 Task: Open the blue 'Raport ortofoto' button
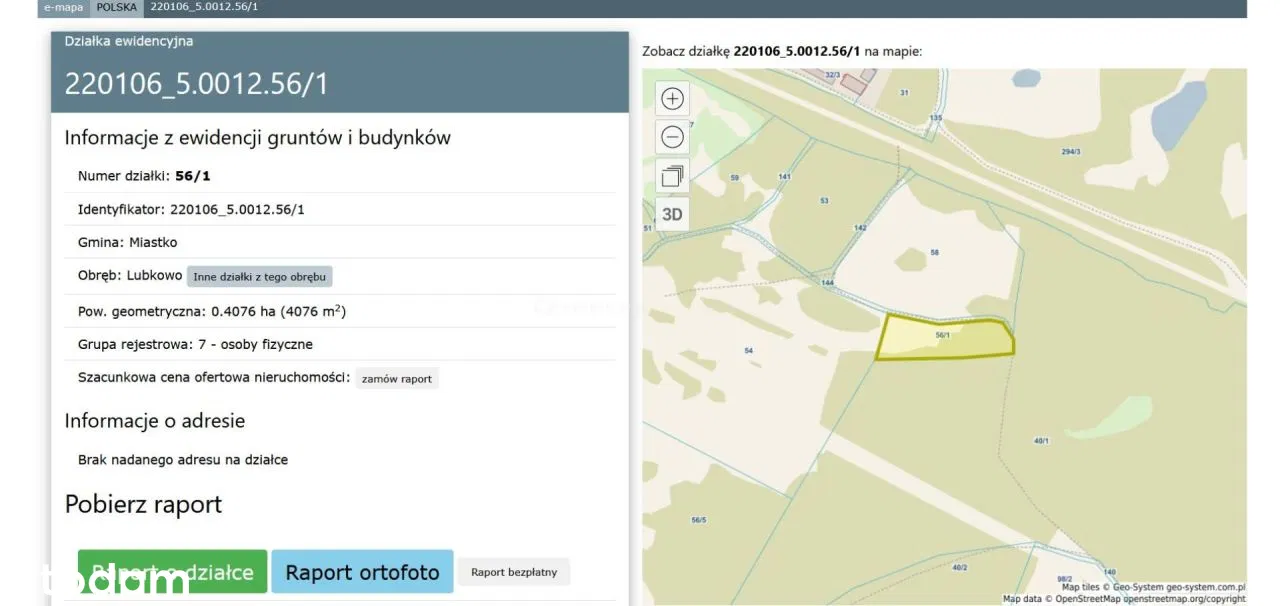click(362, 572)
